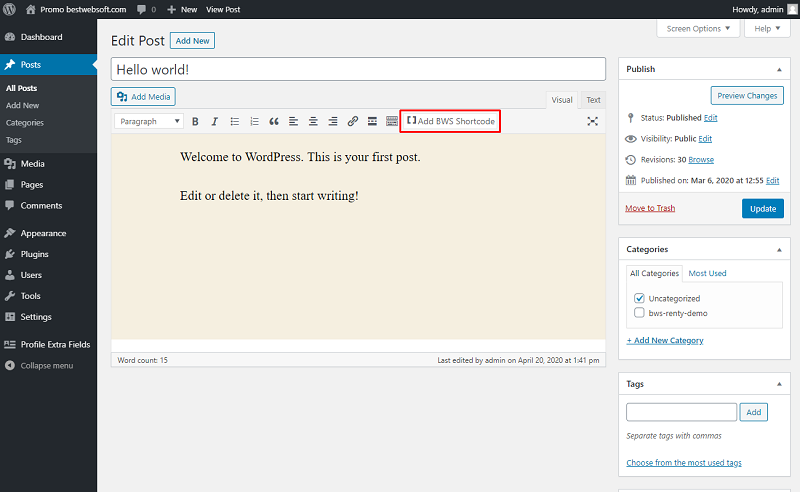Toggle the editor toolbar kitchen sink

[x=392, y=121]
